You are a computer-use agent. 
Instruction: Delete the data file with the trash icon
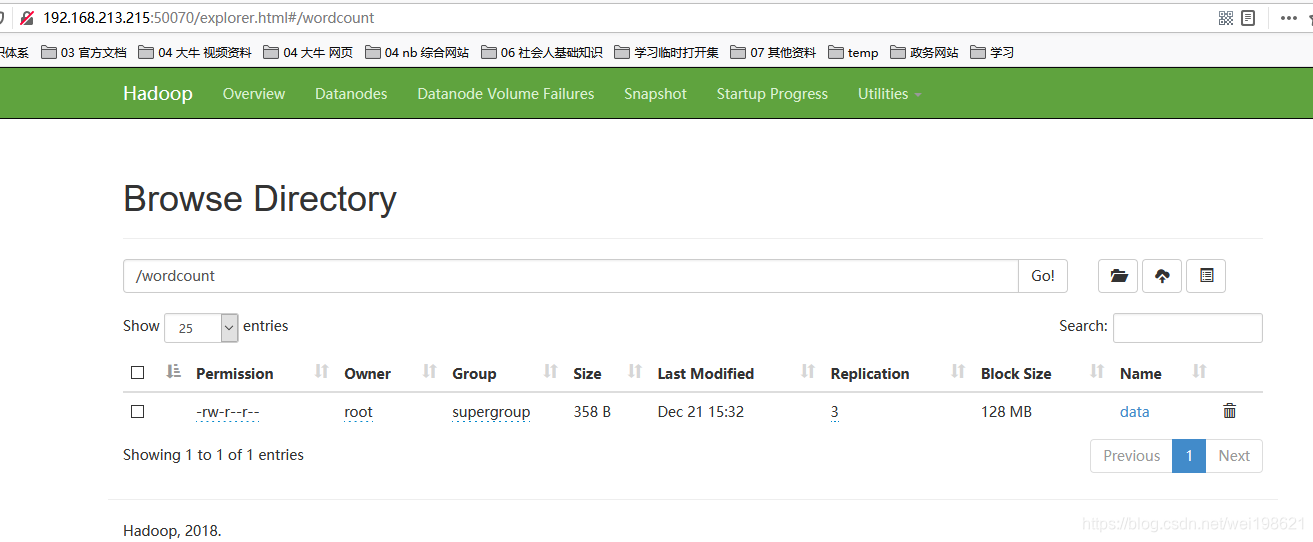1230,411
